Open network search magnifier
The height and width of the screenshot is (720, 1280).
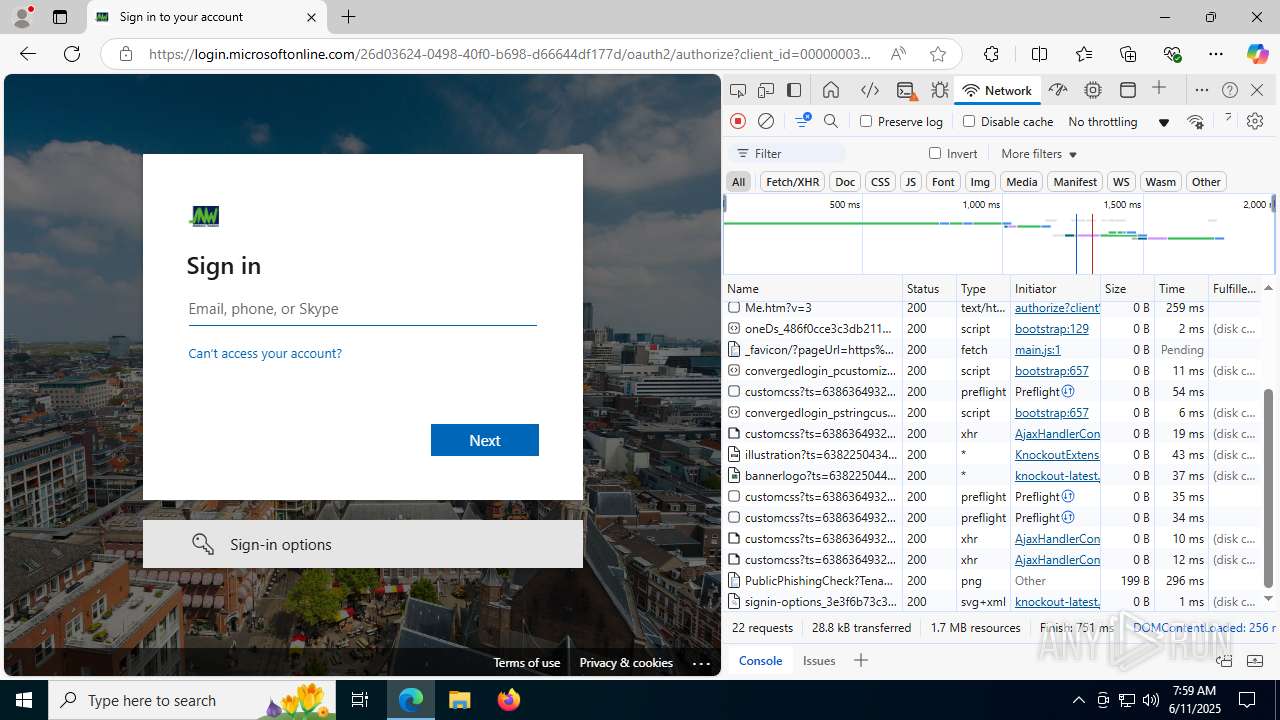pyautogui.click(x=831, y=121)
